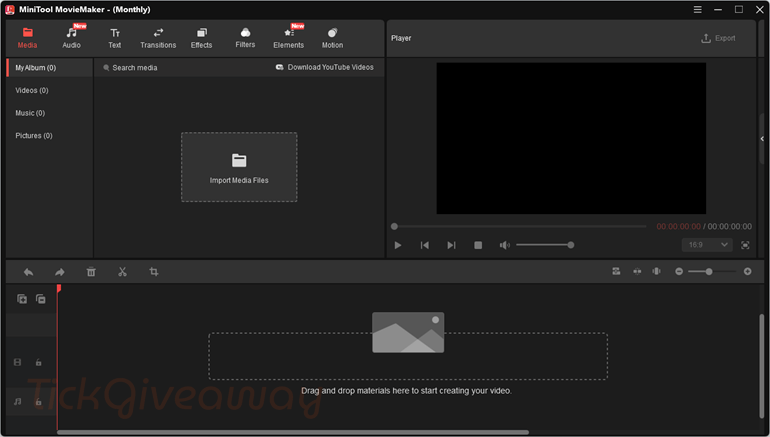Click the Redo arrow
770x437 pixels.
point(60,272)
